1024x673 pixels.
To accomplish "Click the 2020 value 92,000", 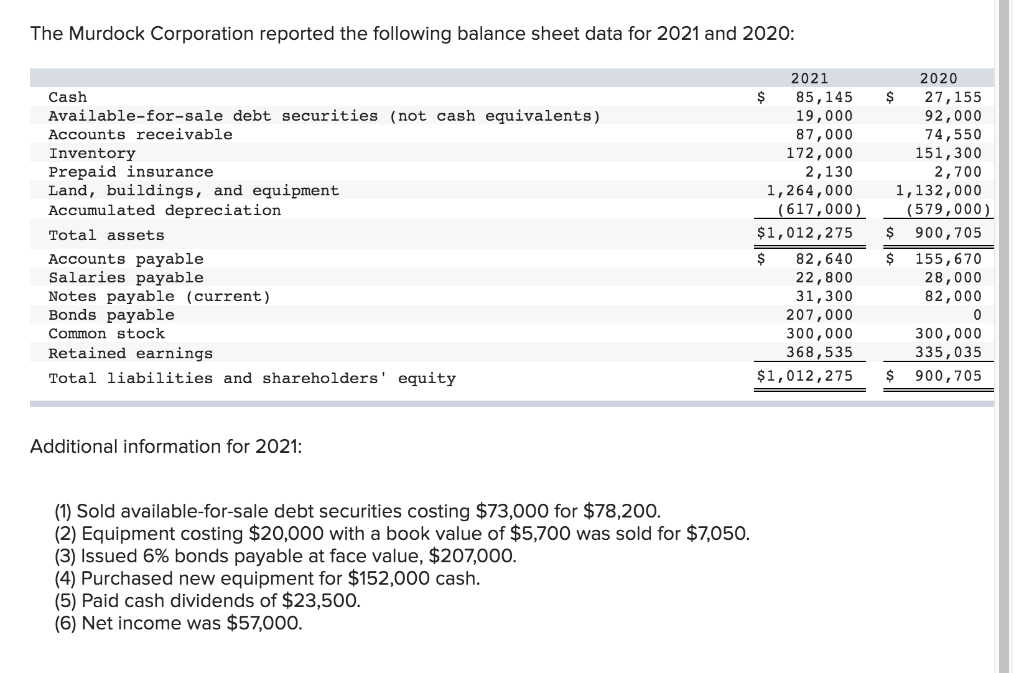I will click(953, 116).
